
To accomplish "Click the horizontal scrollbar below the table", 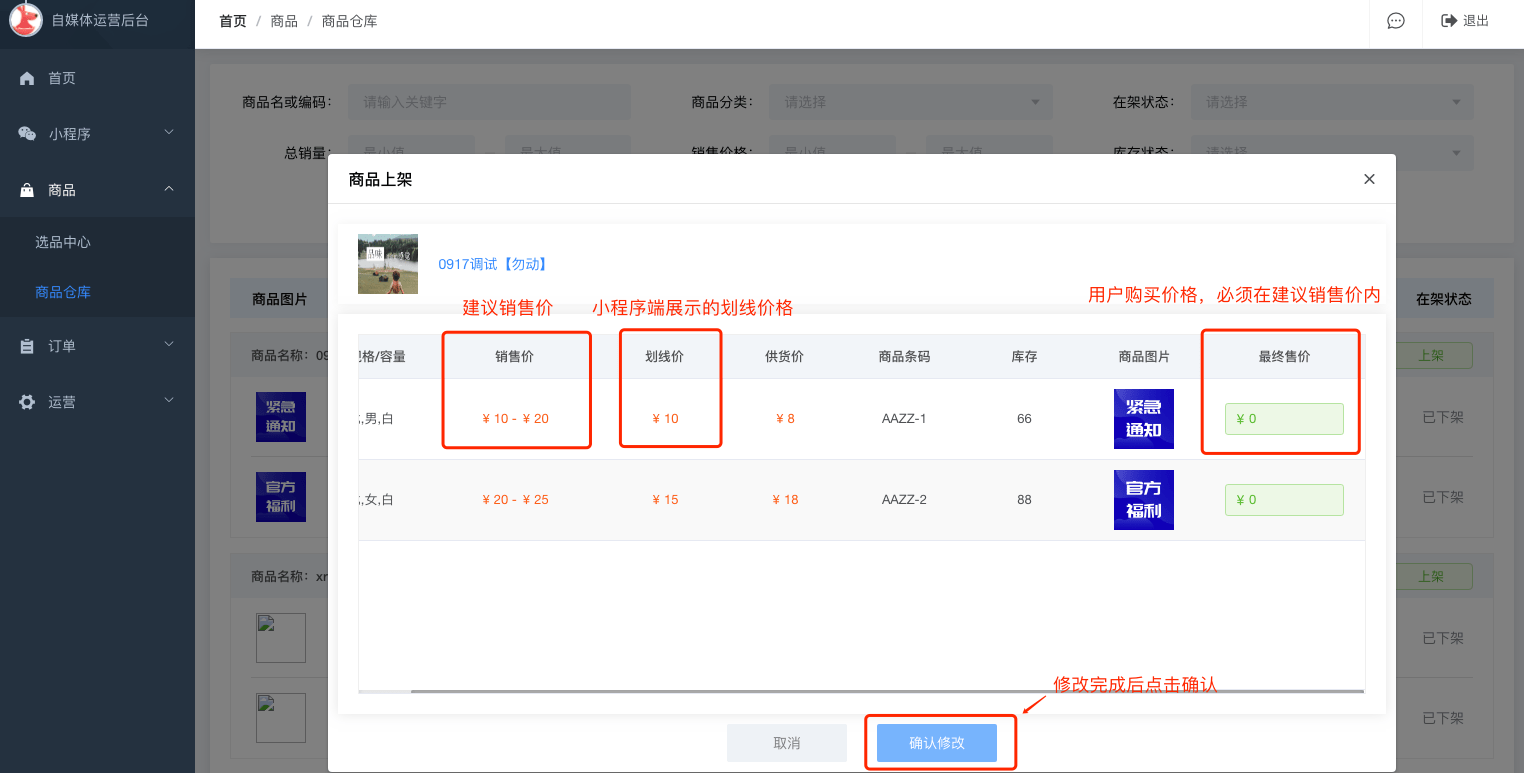I will click(x=886, y=691).
